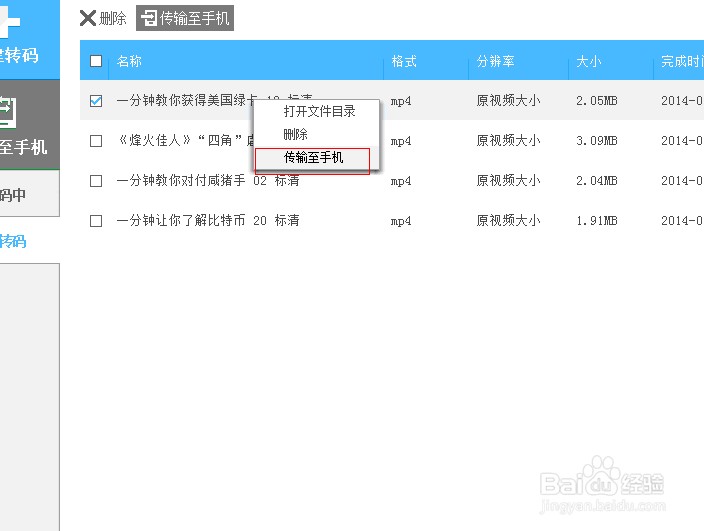Click the 2.04MB size cell
This screenshot has width=704, height=531.
coord(597,181)
